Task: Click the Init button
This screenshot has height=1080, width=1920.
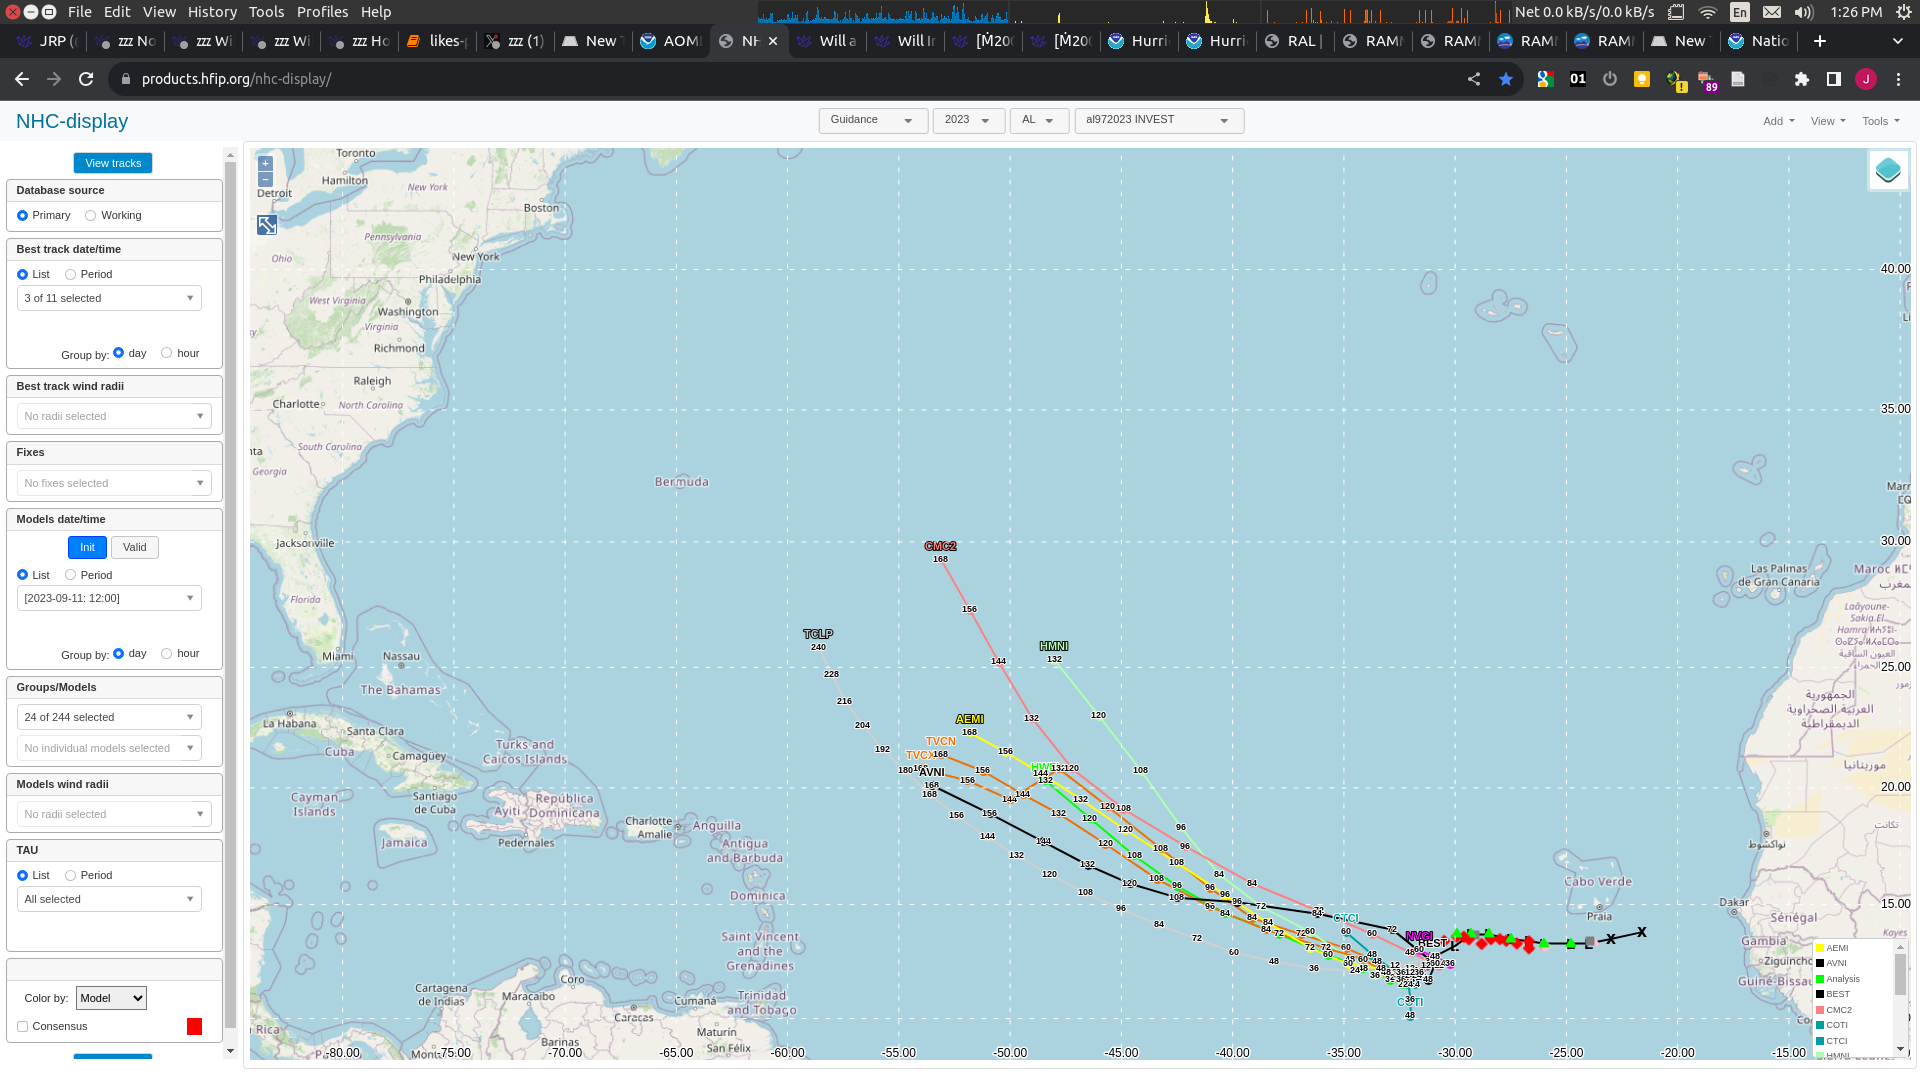Action: coord(87,548)
